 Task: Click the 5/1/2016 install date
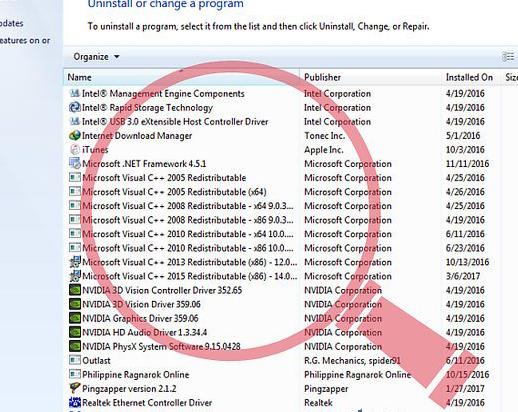(x=463, y=136)
